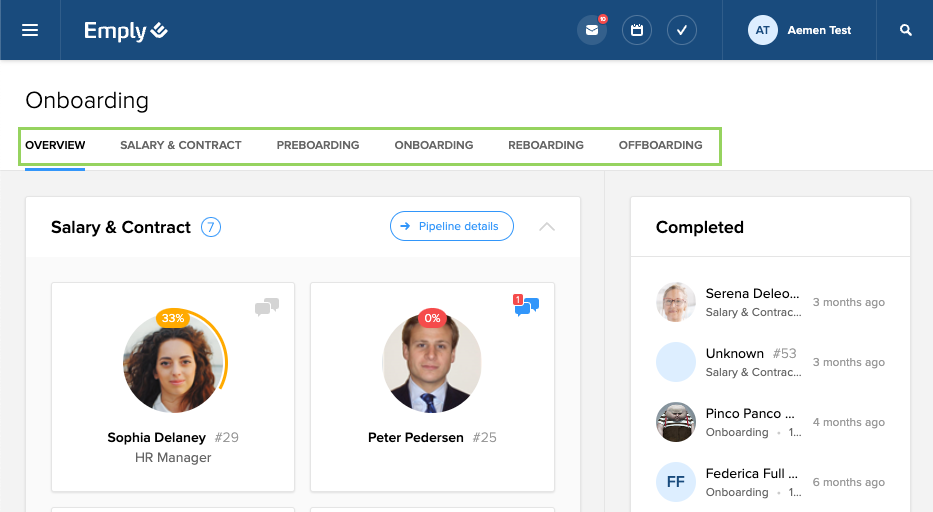Open the calendar icon in header

coord(637,30)
